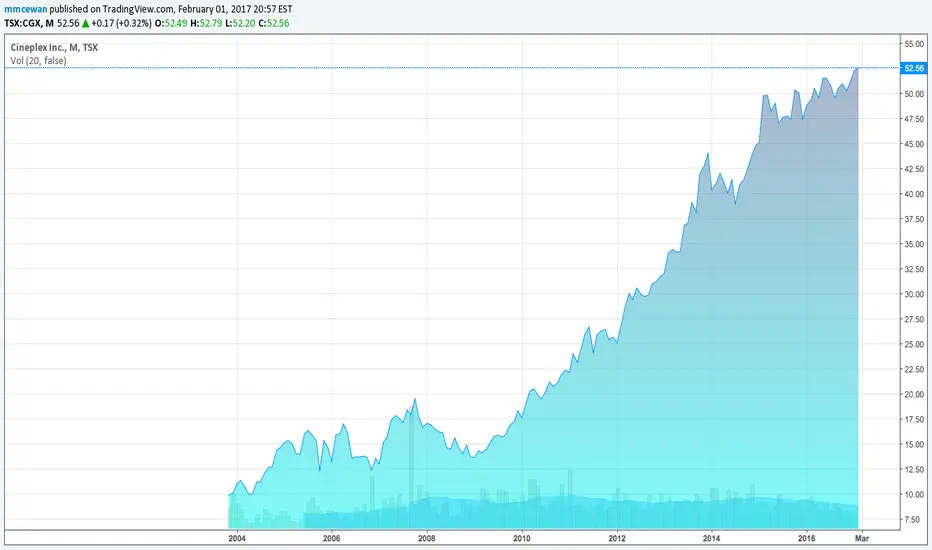Click the latest price point at chart's right end
Screen dimensions: 932x550
tap(858, 68)
